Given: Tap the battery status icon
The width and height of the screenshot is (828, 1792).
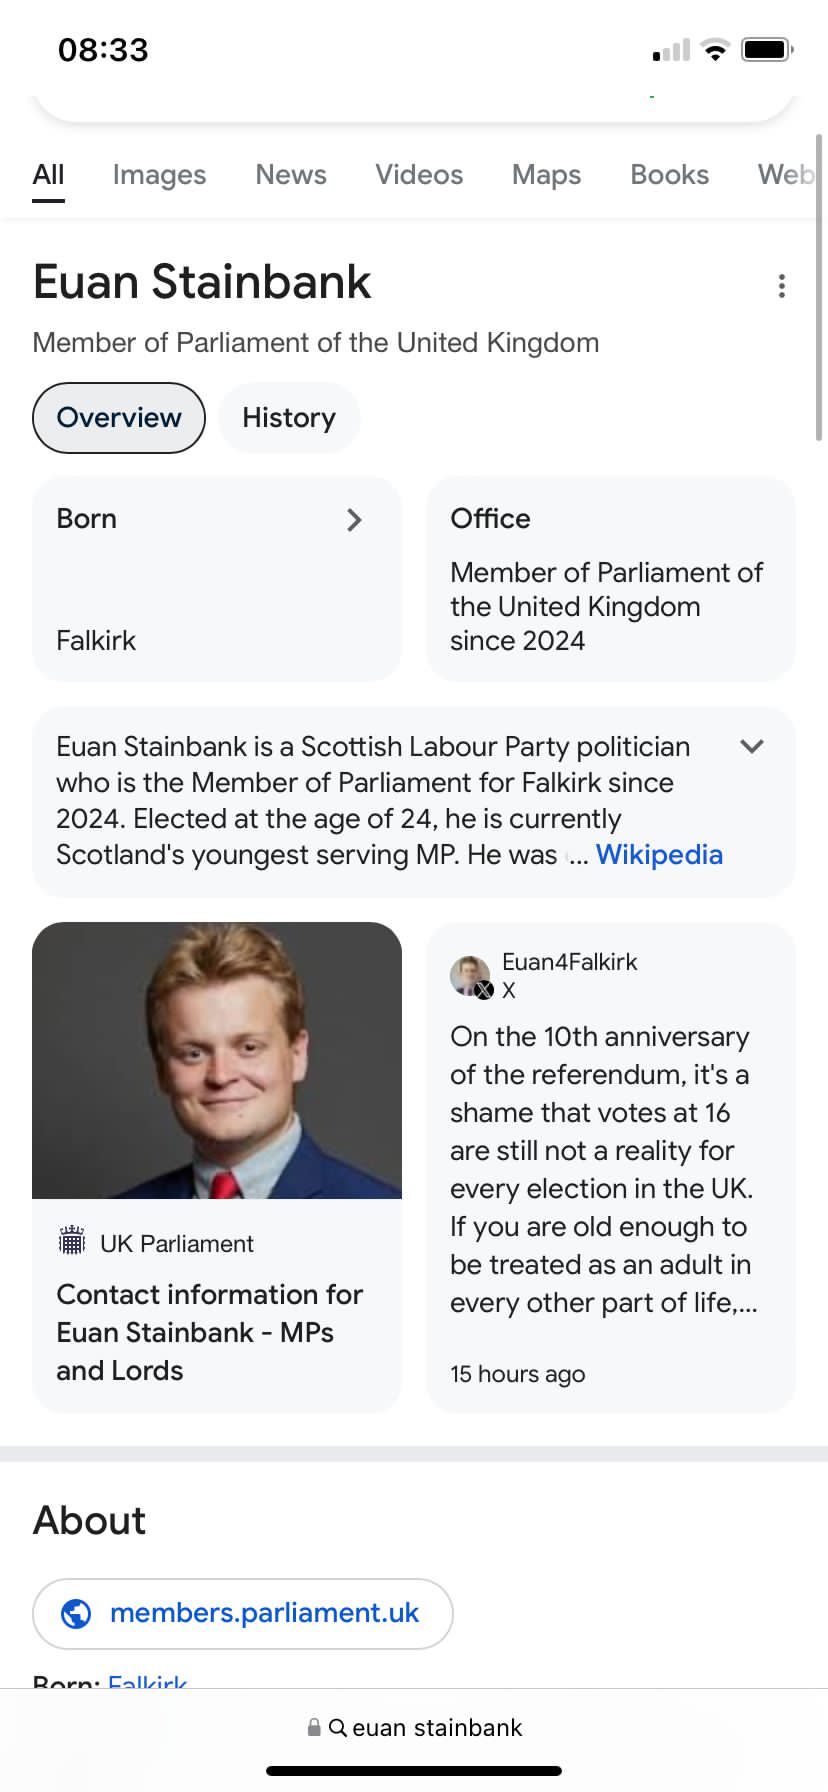Looking at the screenshot, I should click(767, 50).
